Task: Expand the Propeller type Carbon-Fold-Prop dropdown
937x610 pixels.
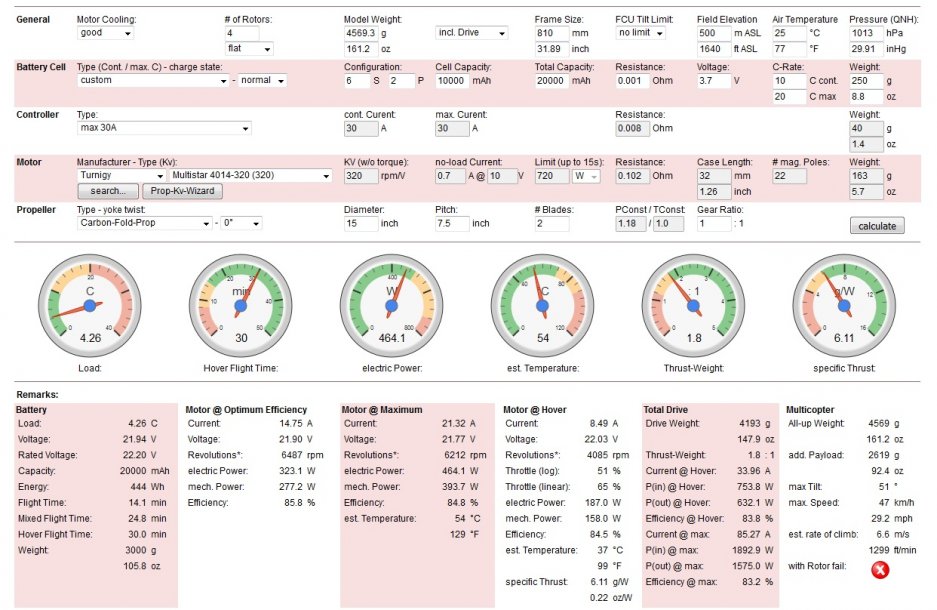Action: [145, 223]
